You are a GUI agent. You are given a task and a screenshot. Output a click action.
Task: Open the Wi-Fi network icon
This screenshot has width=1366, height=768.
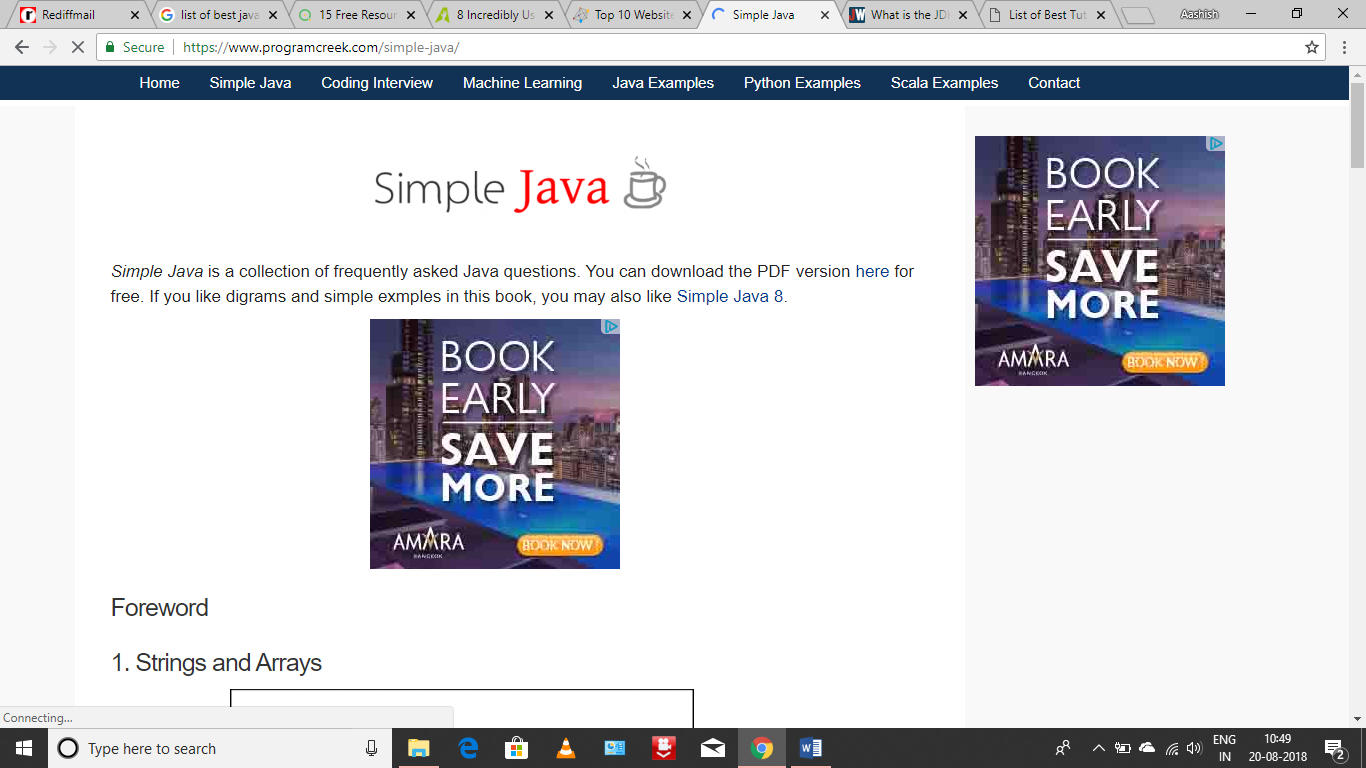1171,748
